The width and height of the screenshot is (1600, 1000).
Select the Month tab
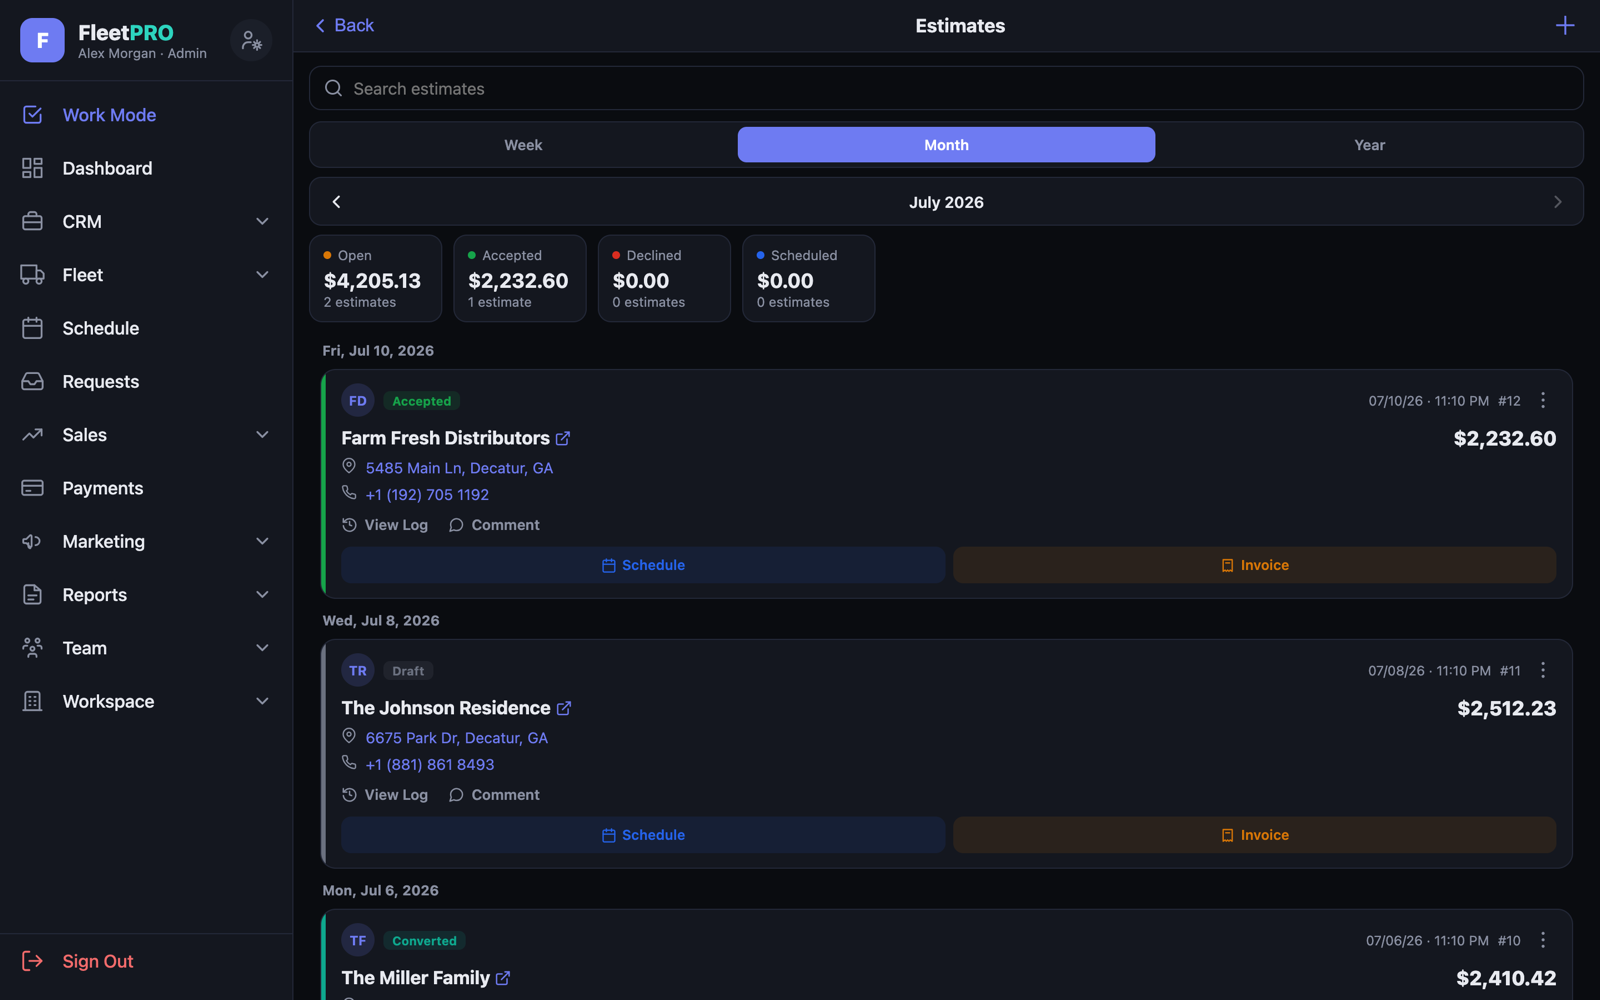(946, 145)
